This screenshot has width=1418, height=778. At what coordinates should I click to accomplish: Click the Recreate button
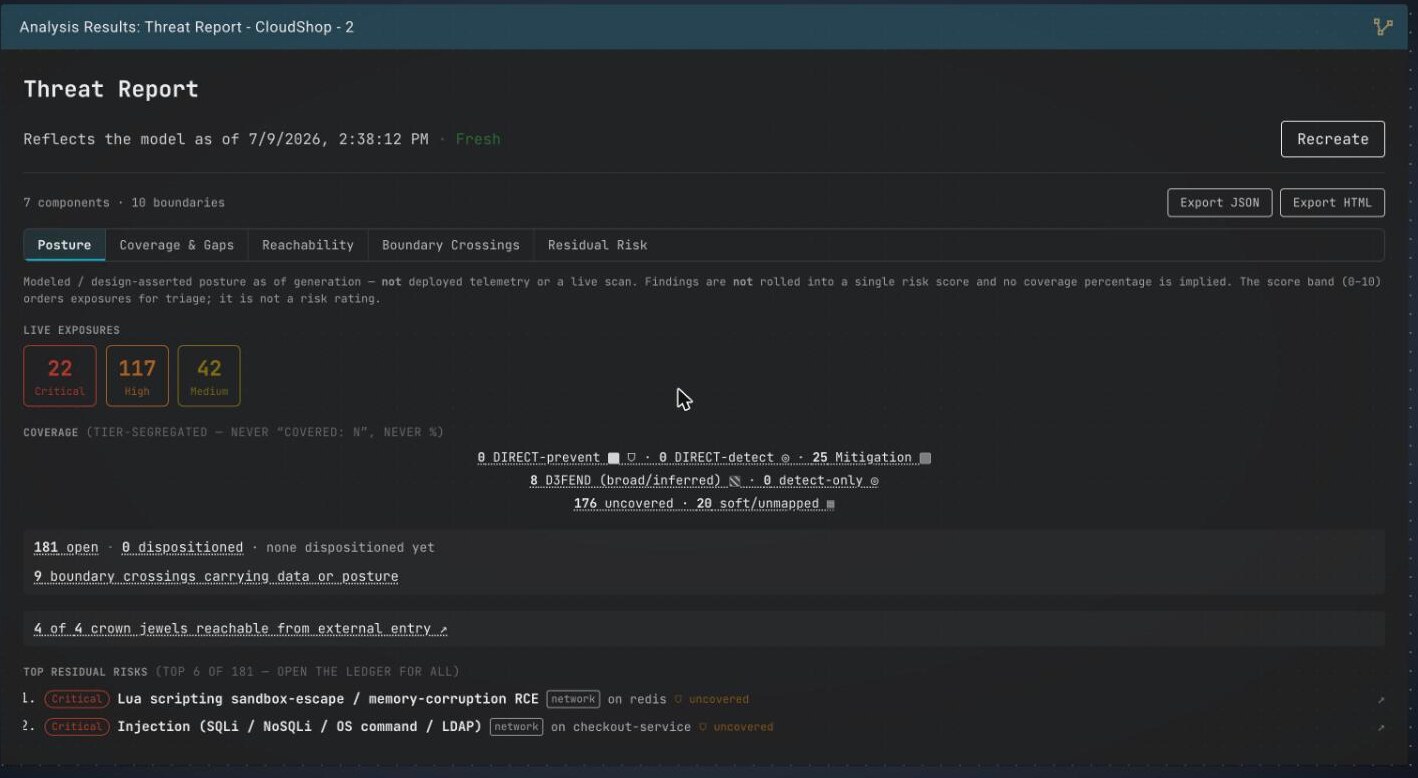(1332, 139)
